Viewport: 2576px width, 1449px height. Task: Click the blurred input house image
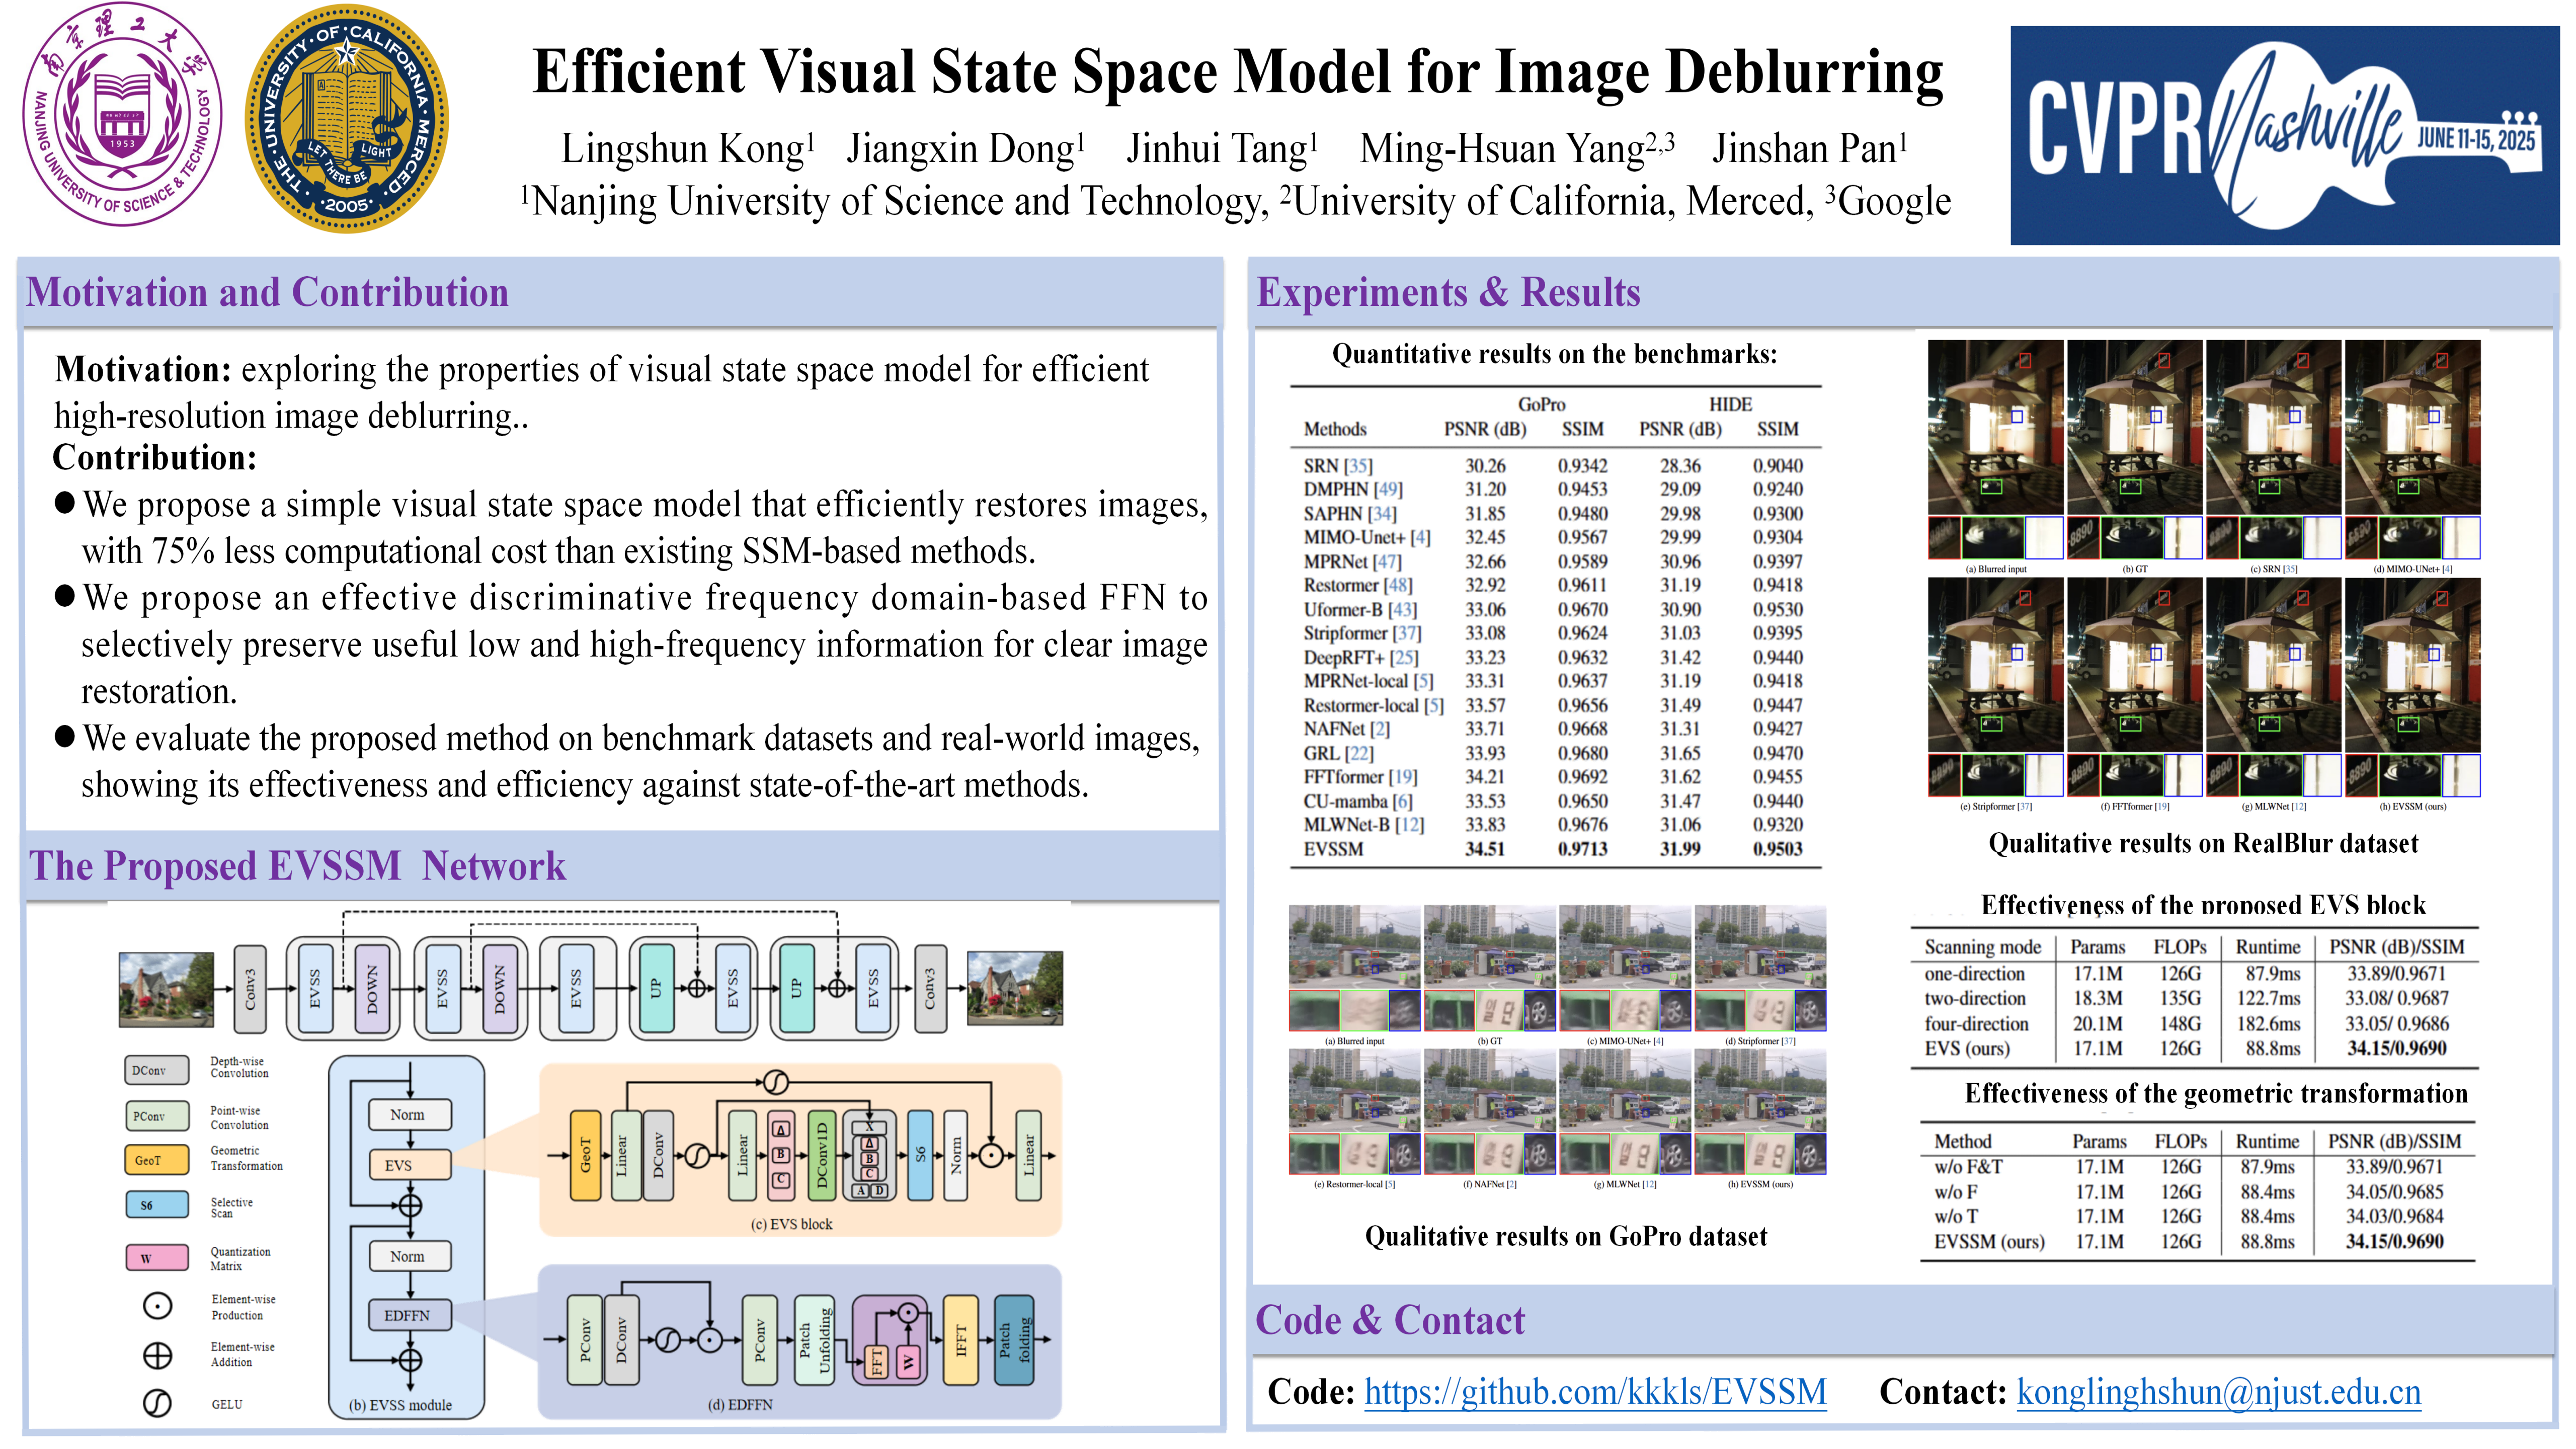(166, 989)
